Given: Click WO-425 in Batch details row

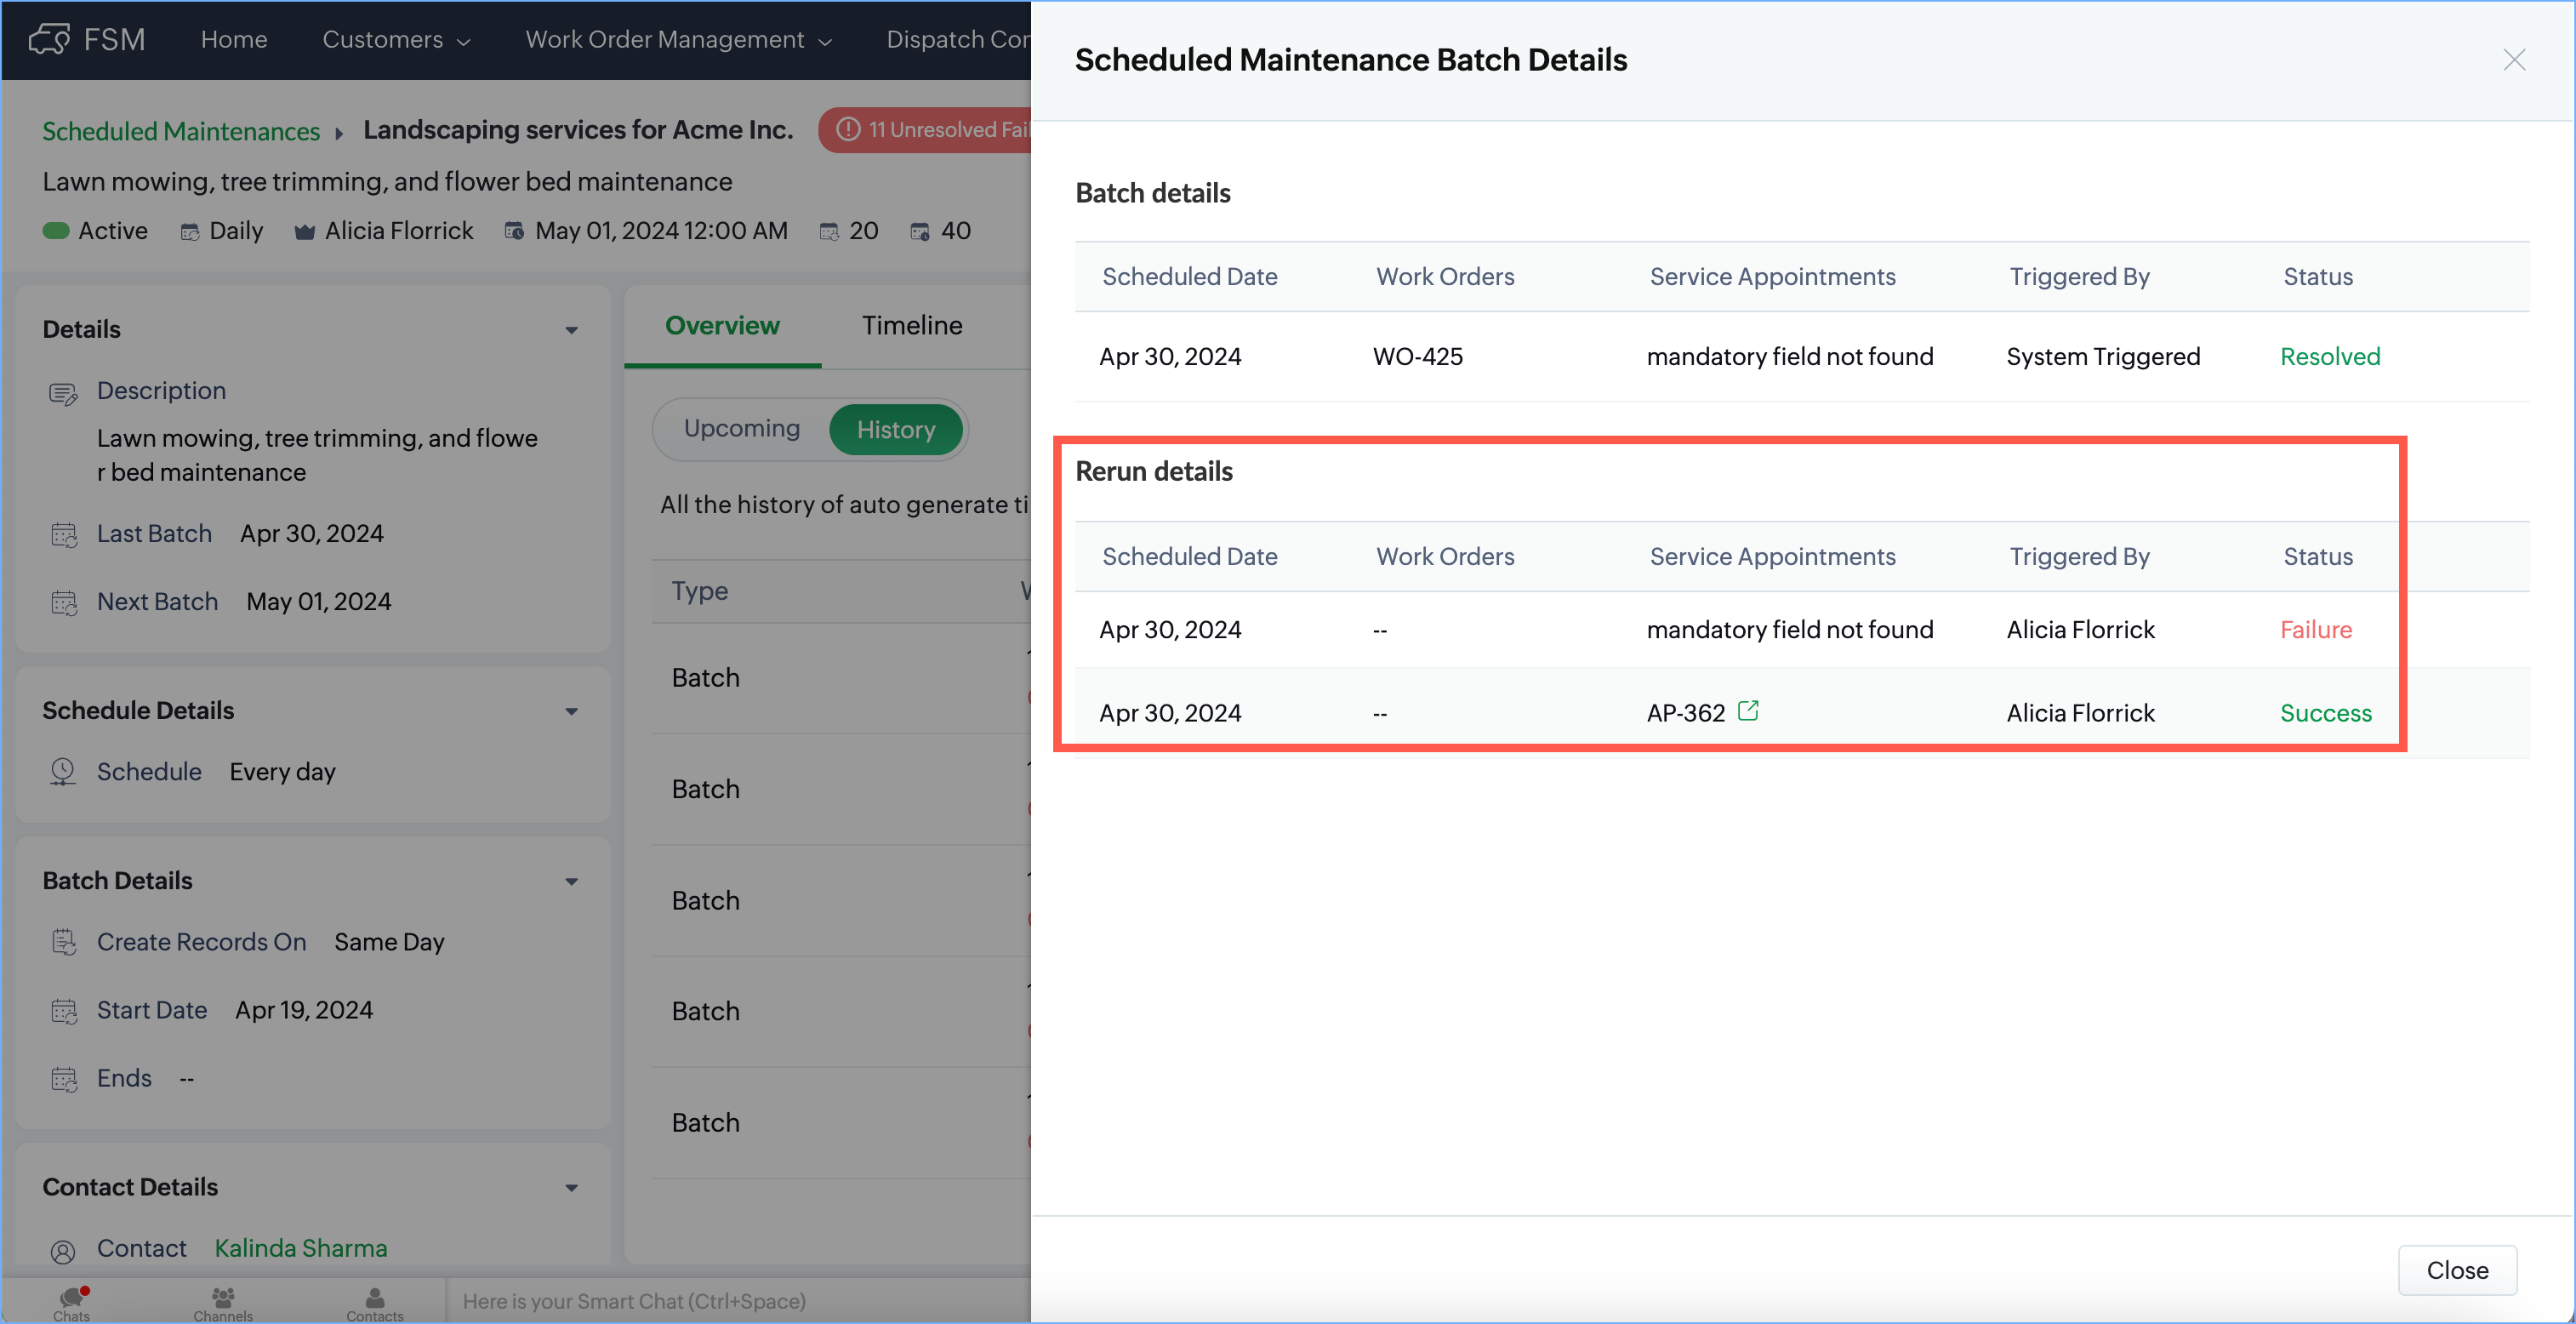Looking at the screenshot, I should (1417, 357).
